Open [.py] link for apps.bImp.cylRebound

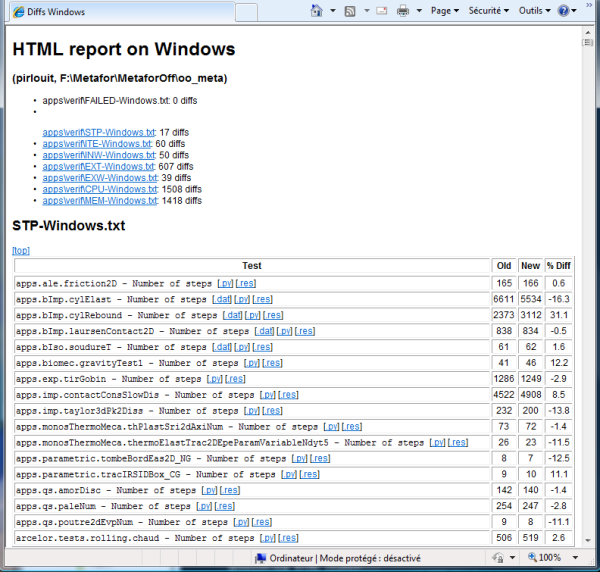(252, 315)
